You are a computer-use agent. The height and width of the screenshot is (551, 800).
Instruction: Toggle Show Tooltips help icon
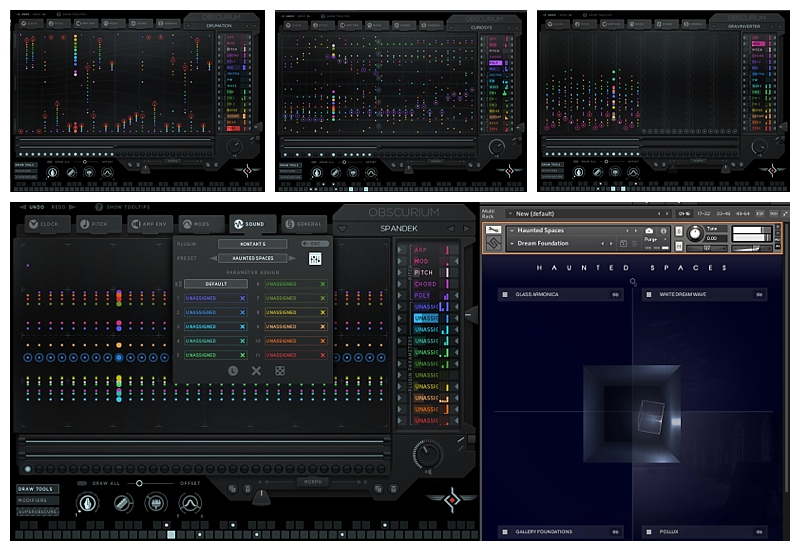[99, 207]
